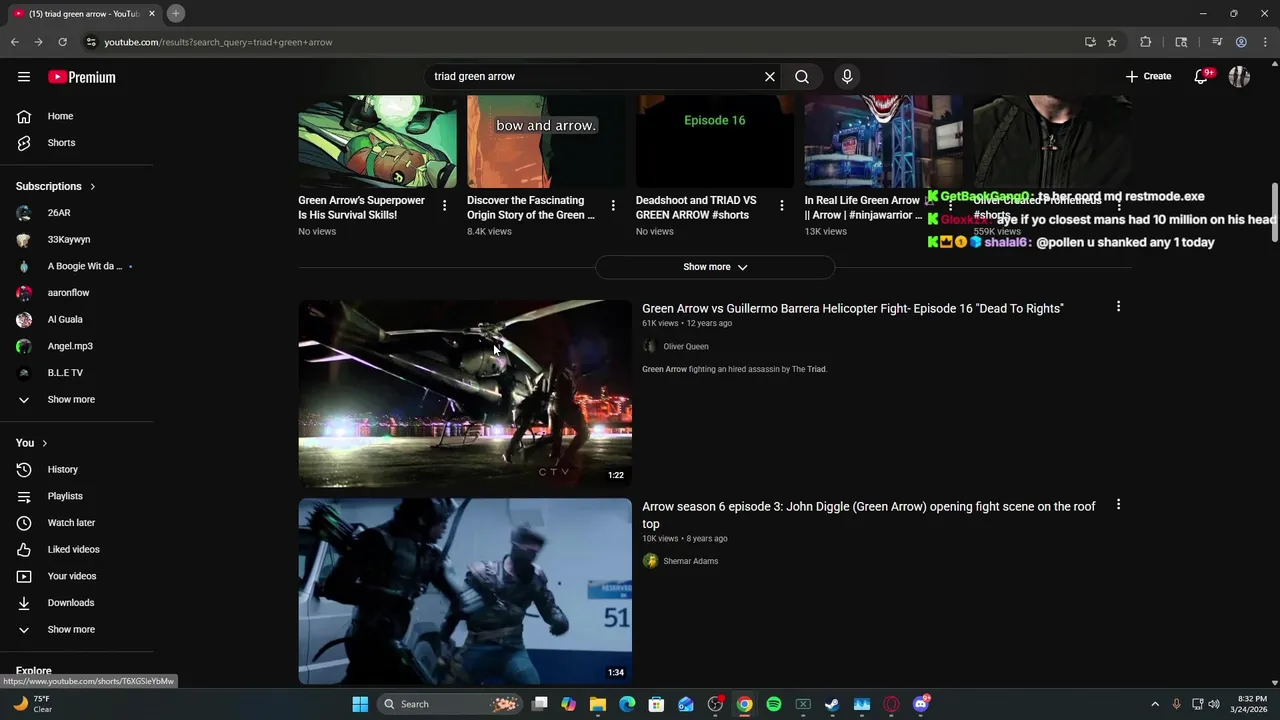Open Chrome extensions puzzle icon
Viewport: 1280px width, 720px height.
click(1146, 42)
